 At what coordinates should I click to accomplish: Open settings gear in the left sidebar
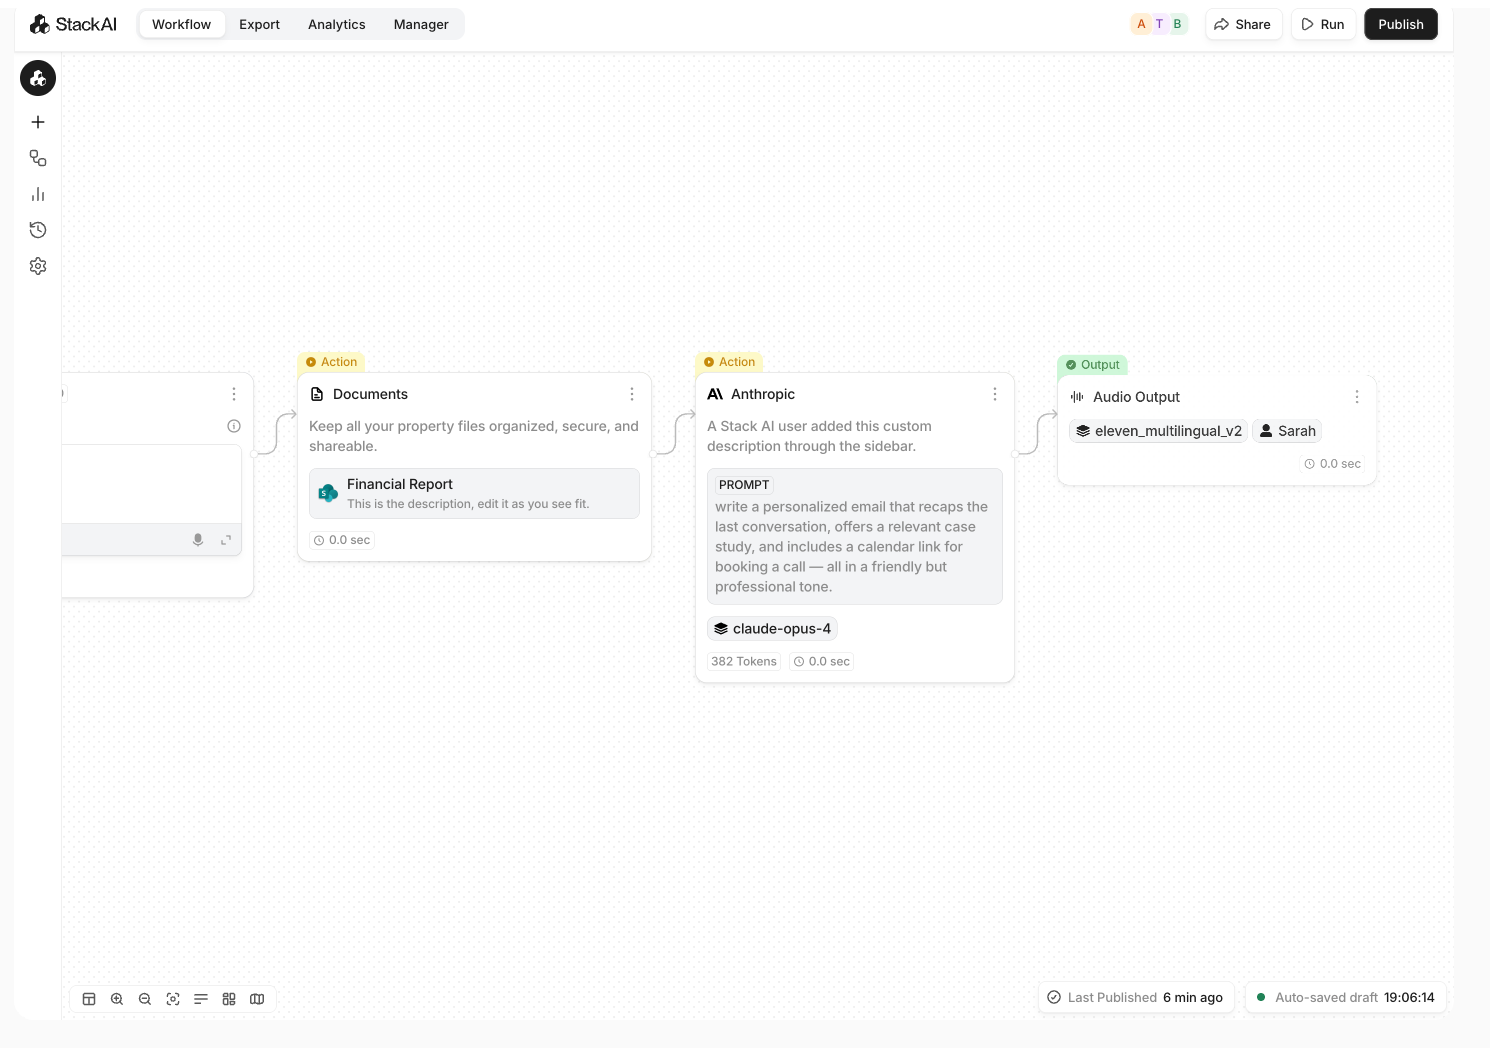pos(38,266)
